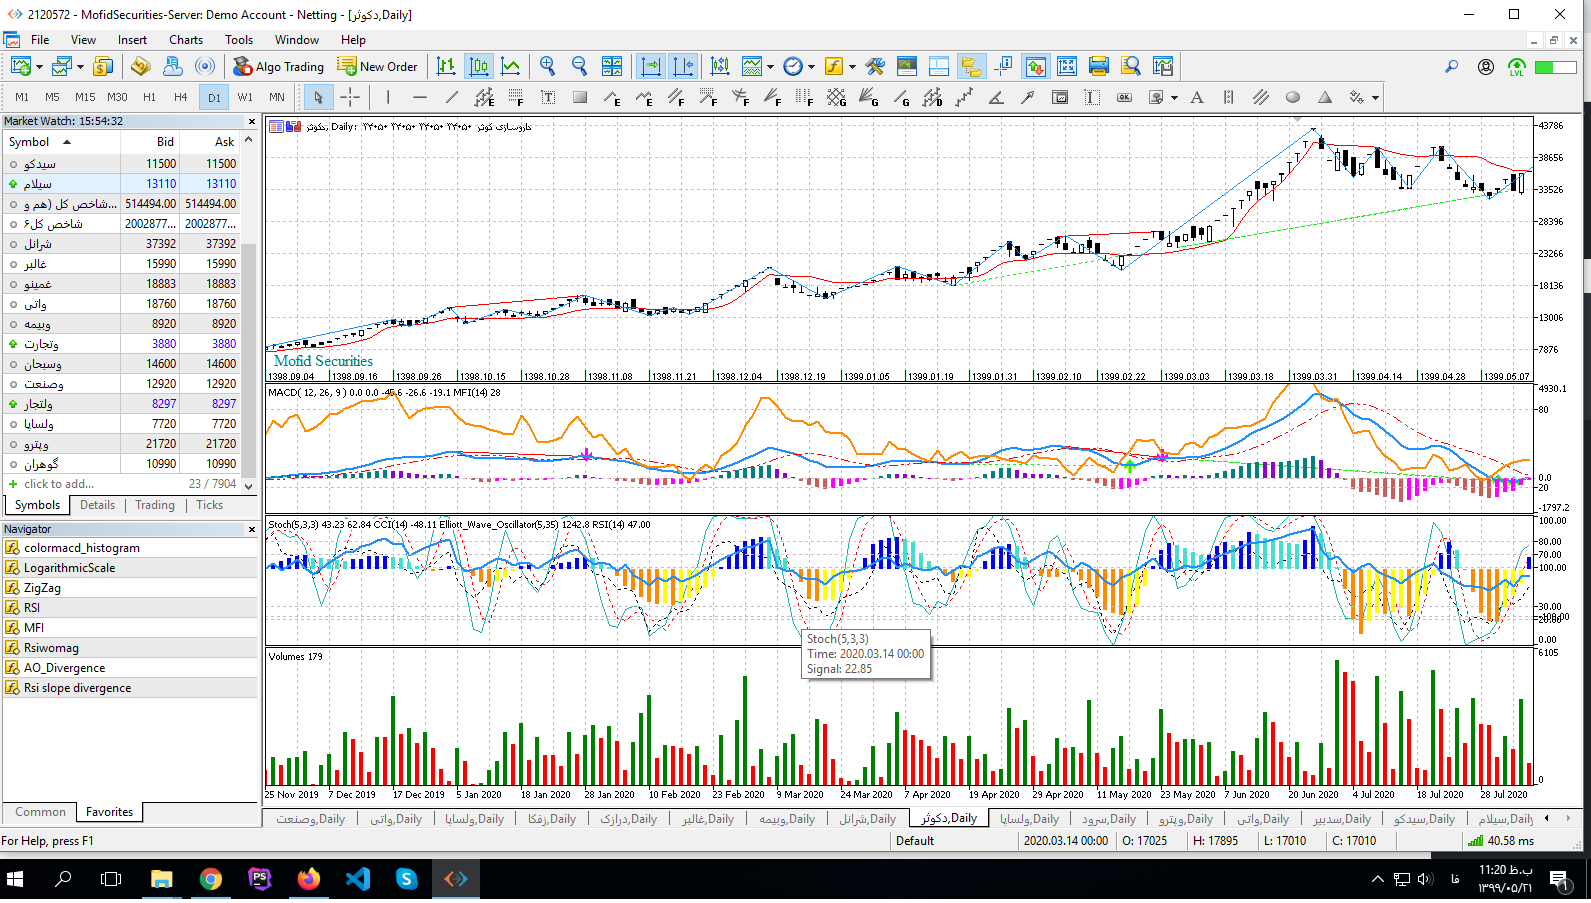1591x903 pixels.
Task: Select the W1 timeframe
Action: [245, 97]
